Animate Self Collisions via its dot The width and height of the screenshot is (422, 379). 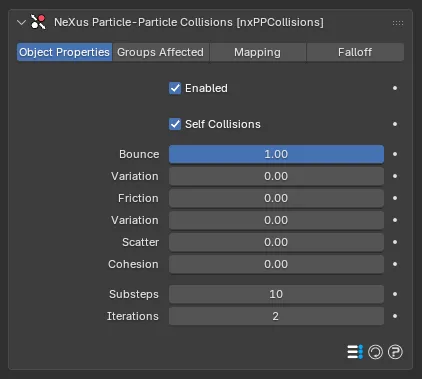coord(395,124)
